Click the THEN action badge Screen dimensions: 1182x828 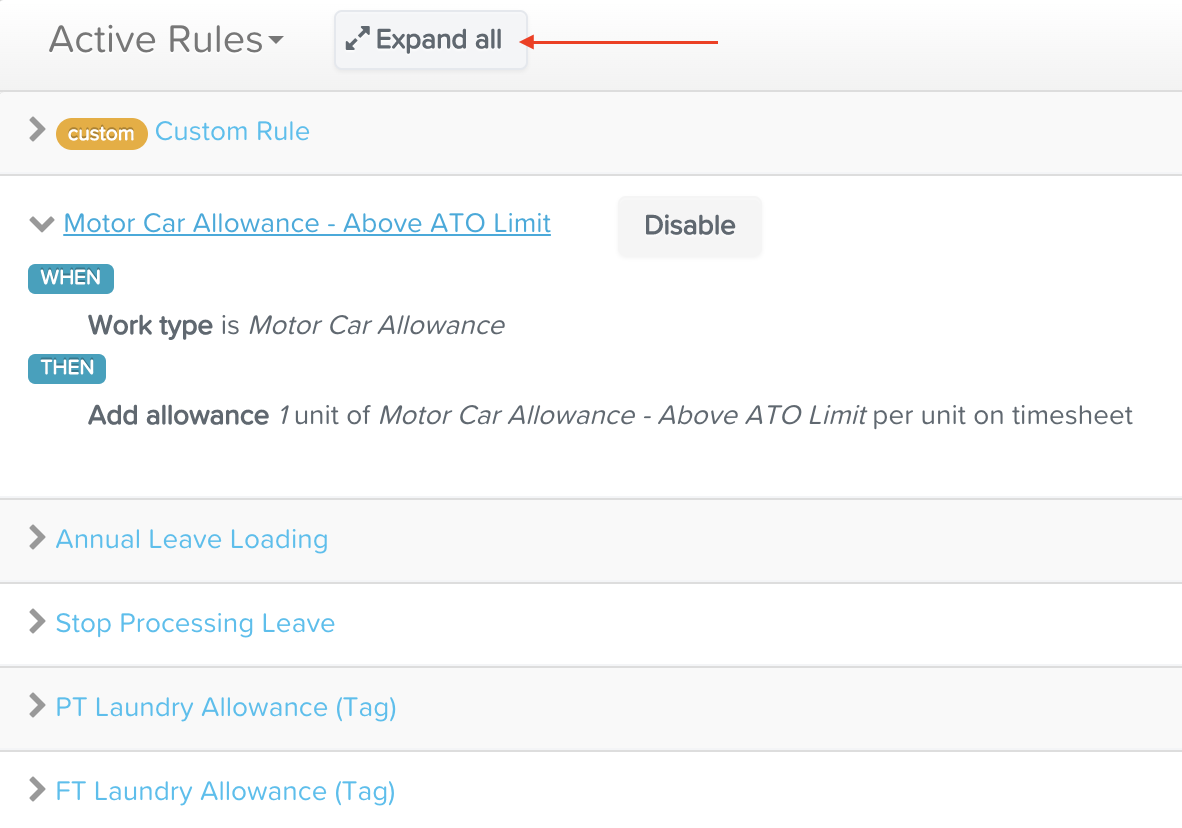point(67,368)
